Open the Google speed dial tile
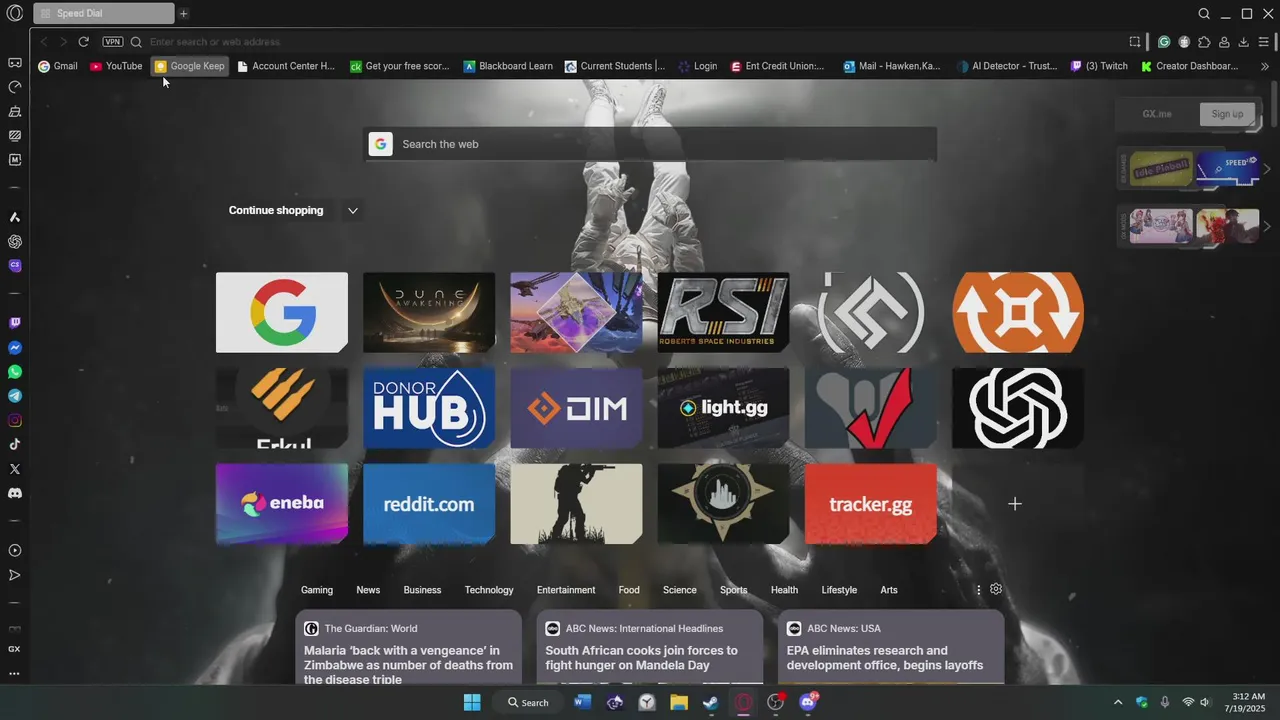The width and height of the screenshot is (1280, 720). [282, 312]
